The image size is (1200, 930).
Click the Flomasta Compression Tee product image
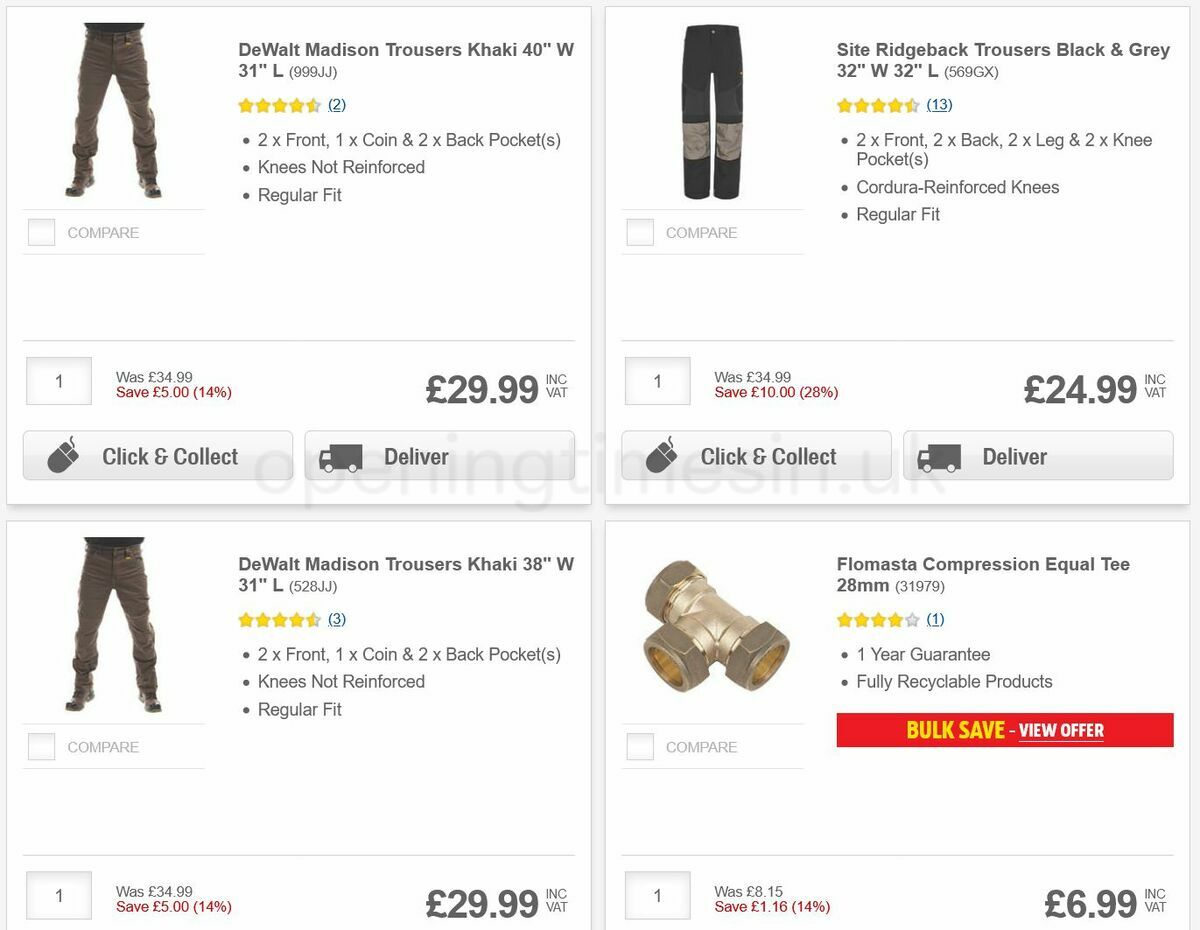[x=712, y=627]
